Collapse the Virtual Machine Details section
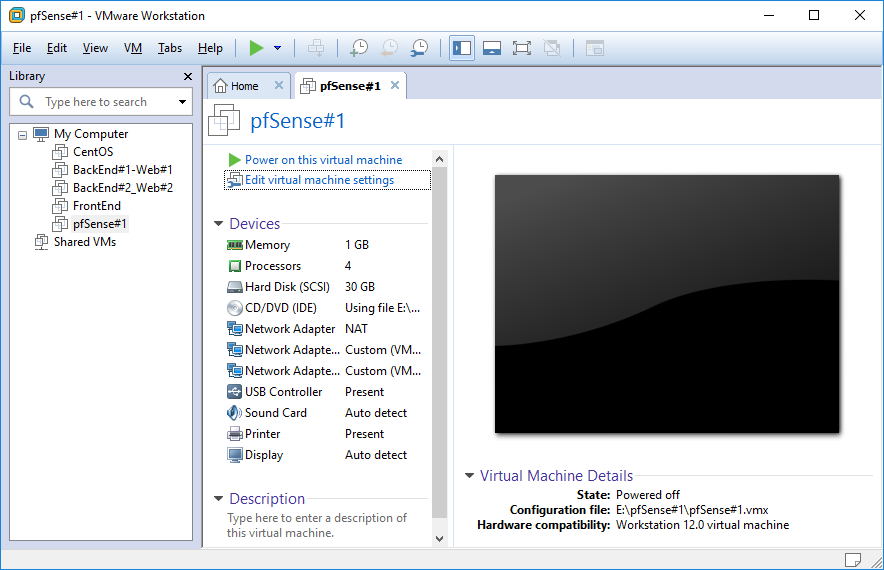The image size is (884, 570). pyautogui.click(x=469, y=475)
